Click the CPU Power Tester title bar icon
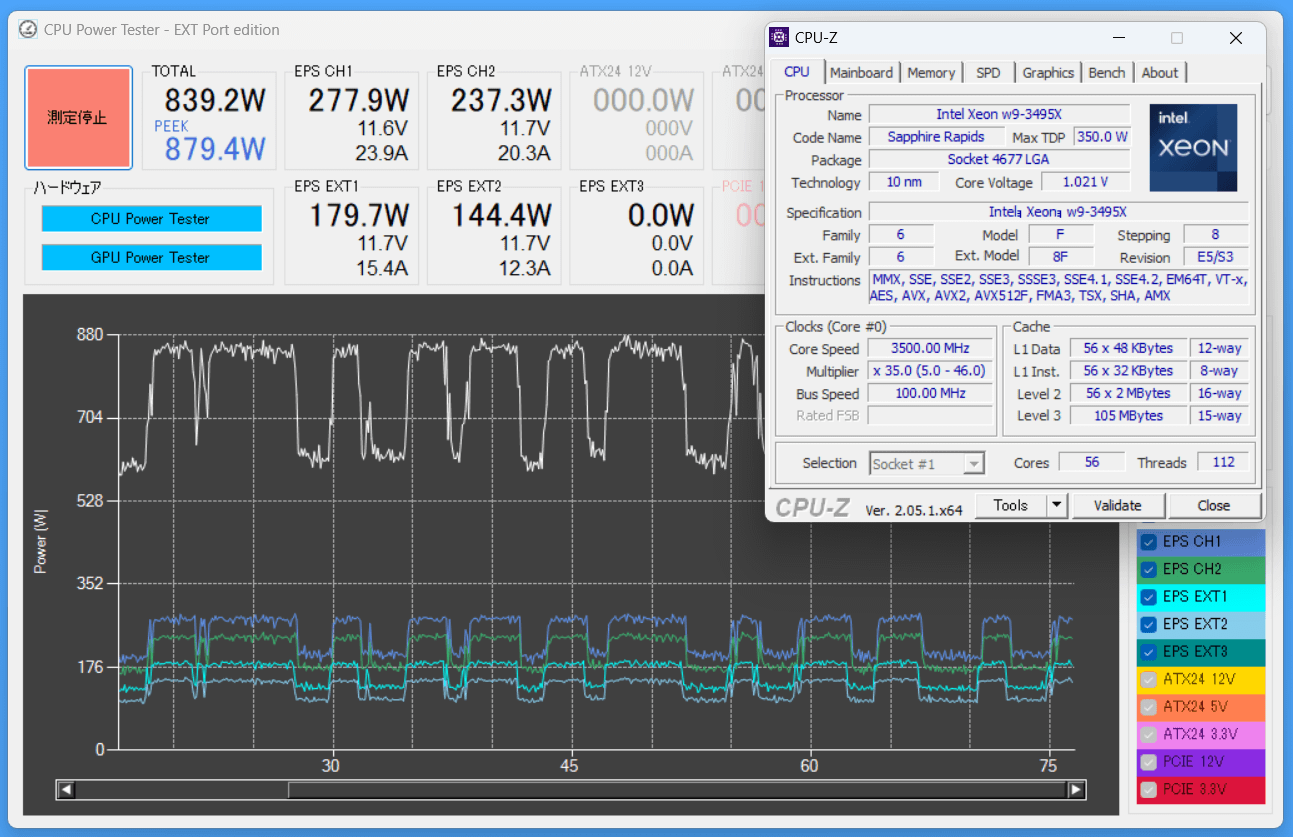 tap(29, 29)
